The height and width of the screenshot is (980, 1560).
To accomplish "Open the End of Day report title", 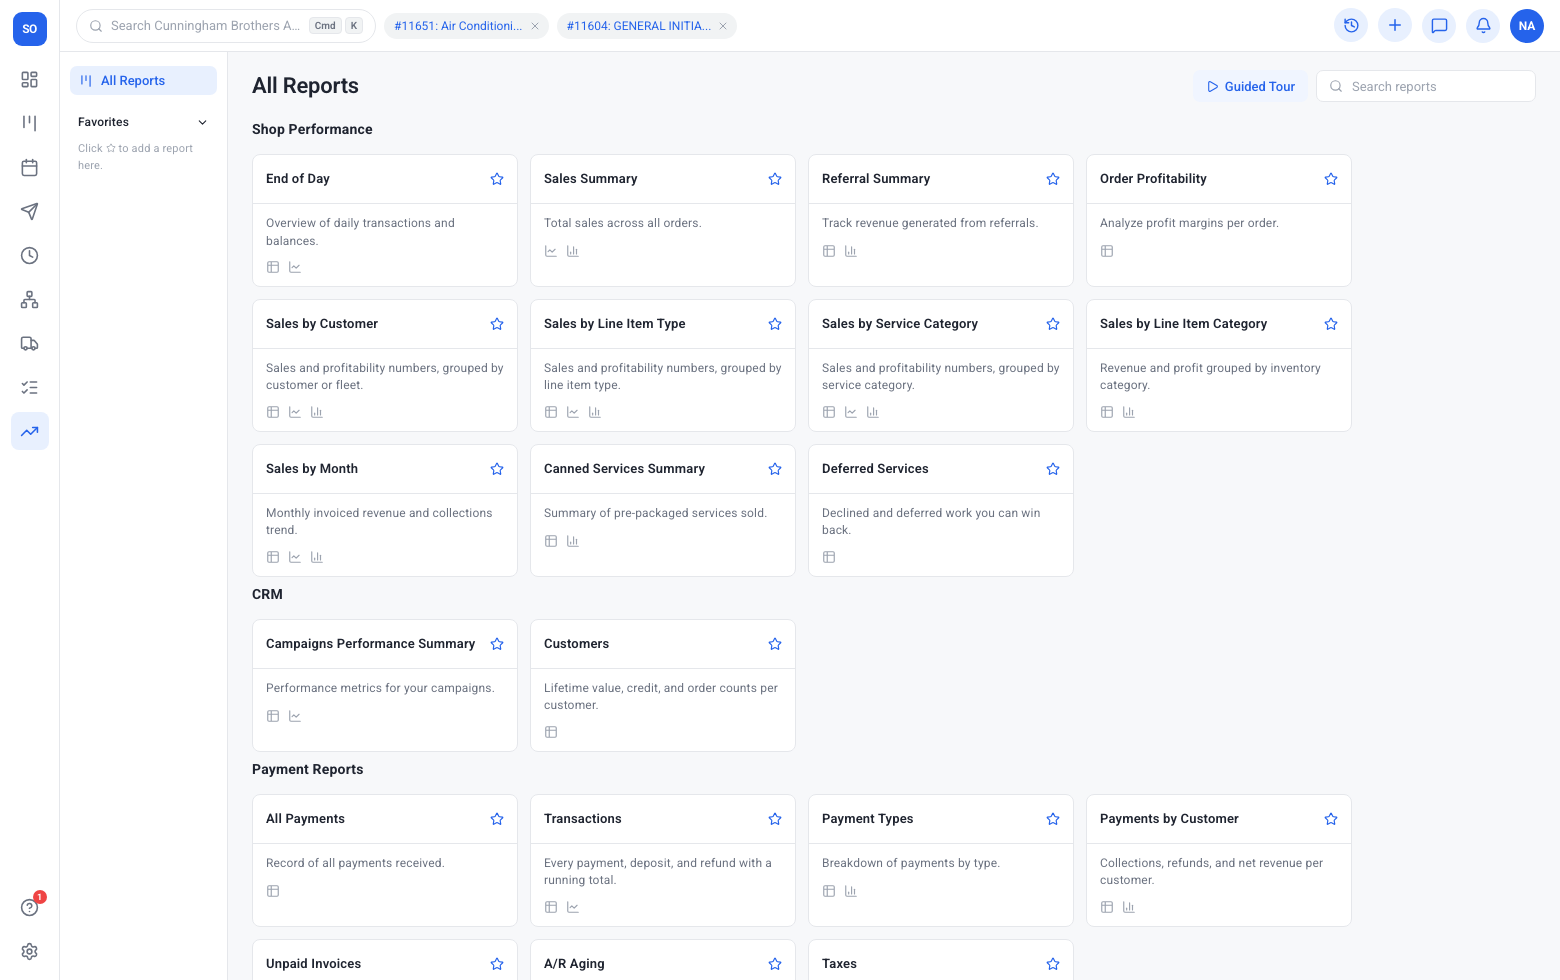I will point(298,179).
